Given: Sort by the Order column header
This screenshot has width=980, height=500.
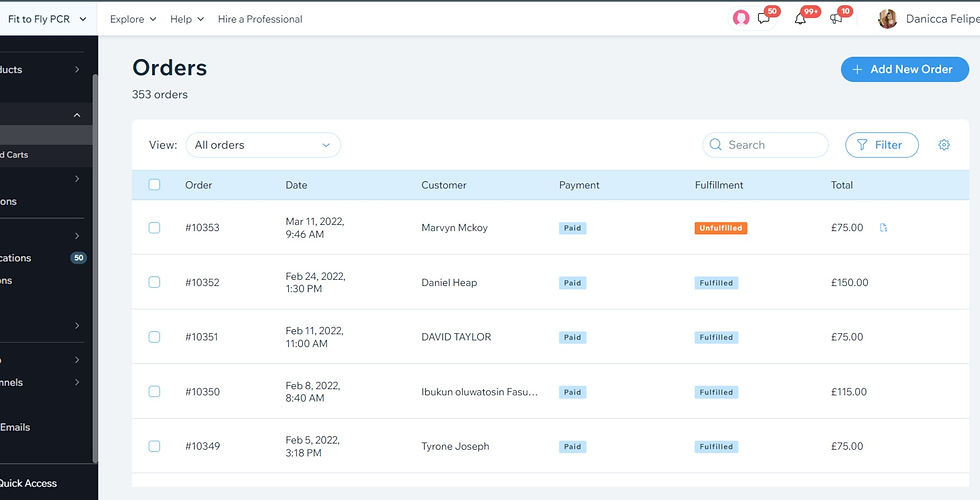Looking at the screenshot, I should pyautogui.click(x=198, y=185).
